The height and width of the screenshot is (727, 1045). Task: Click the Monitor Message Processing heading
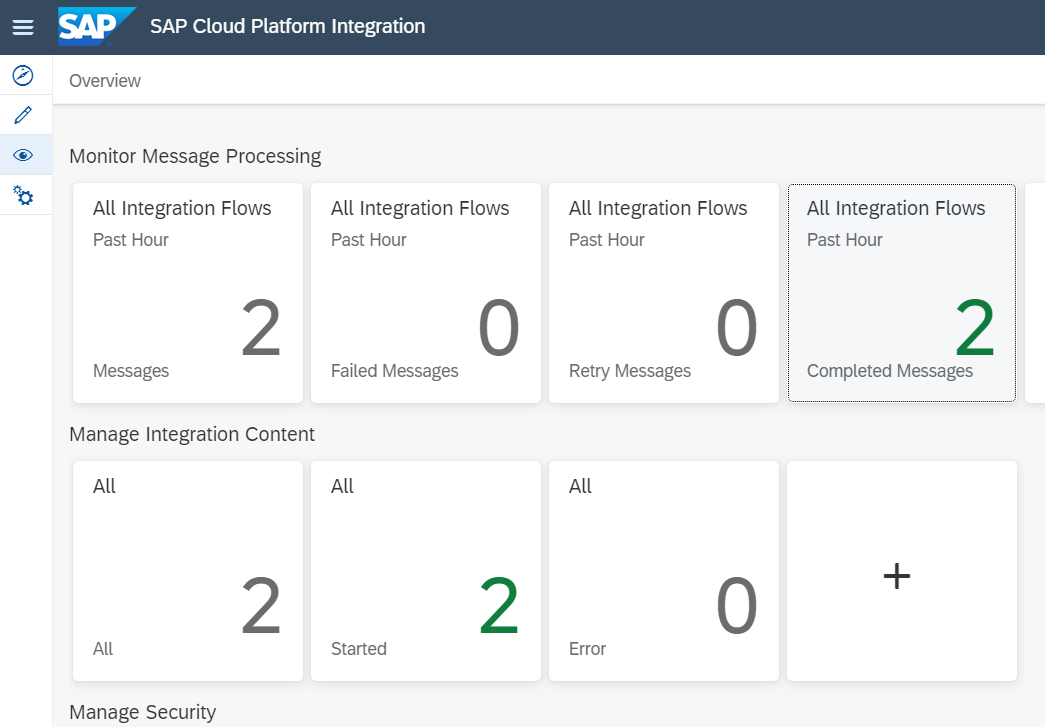tap(195, 156)
